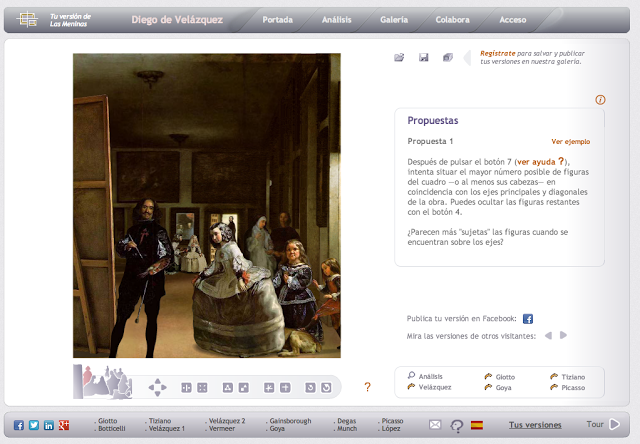Open the Acceso menu tab
This screenshot has width=640, height=444.
pyautogui.click(x=513, y=20)
